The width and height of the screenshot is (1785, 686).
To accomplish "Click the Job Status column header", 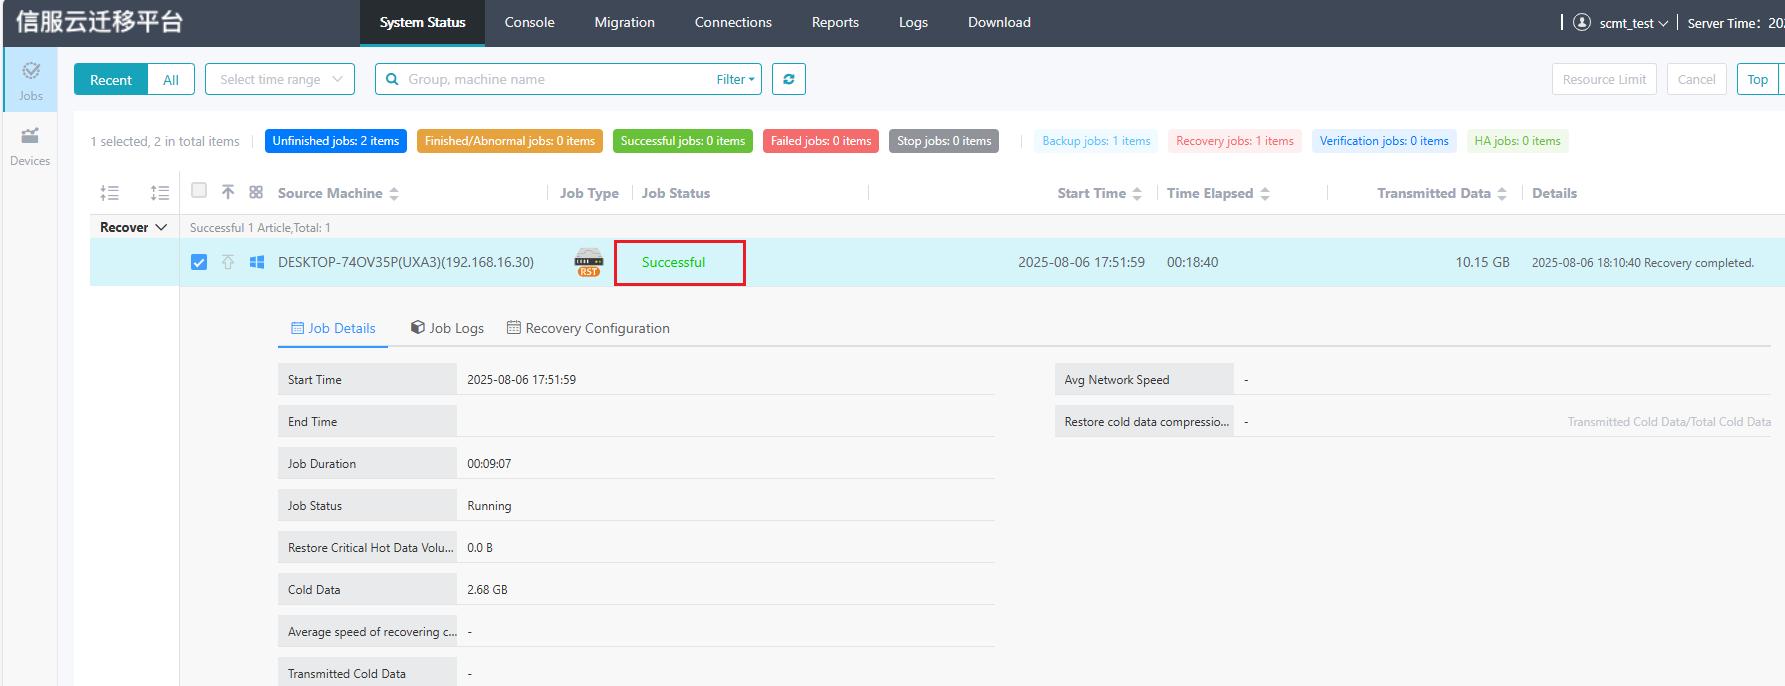I will 676,193.
